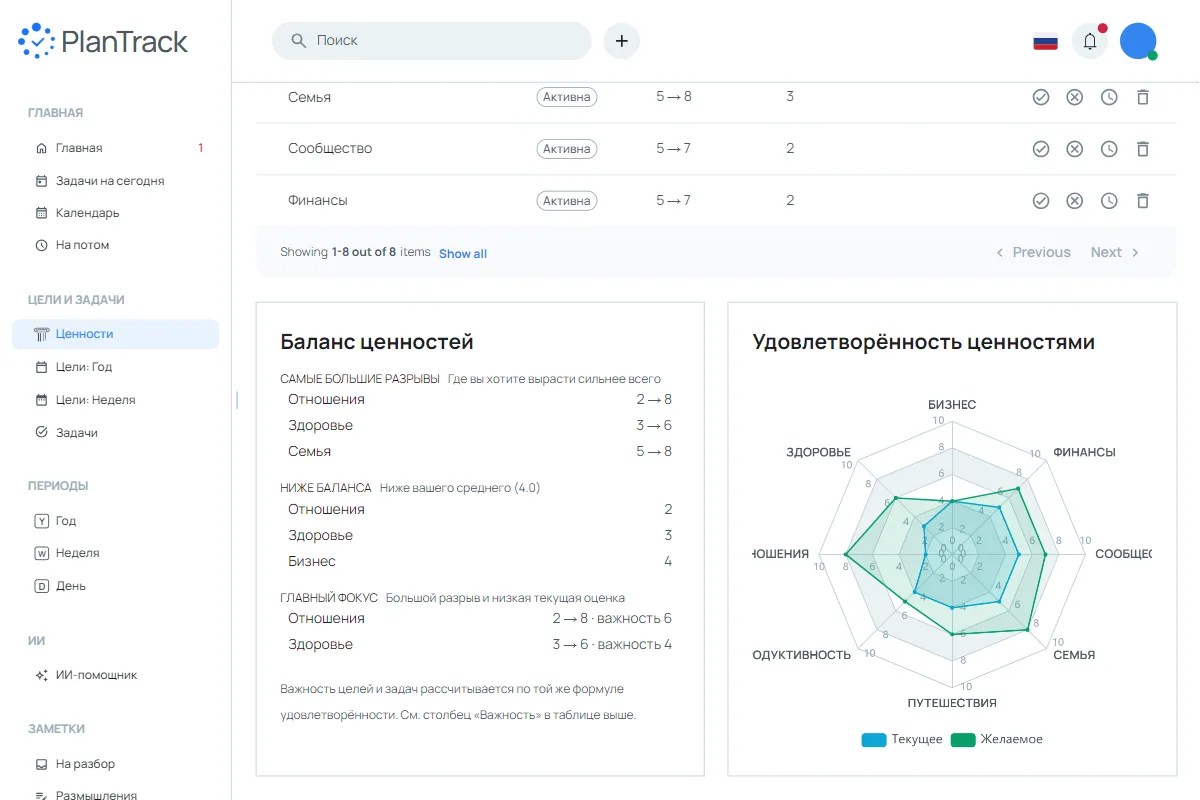Open the user profile avatar

coord(1138,41)
